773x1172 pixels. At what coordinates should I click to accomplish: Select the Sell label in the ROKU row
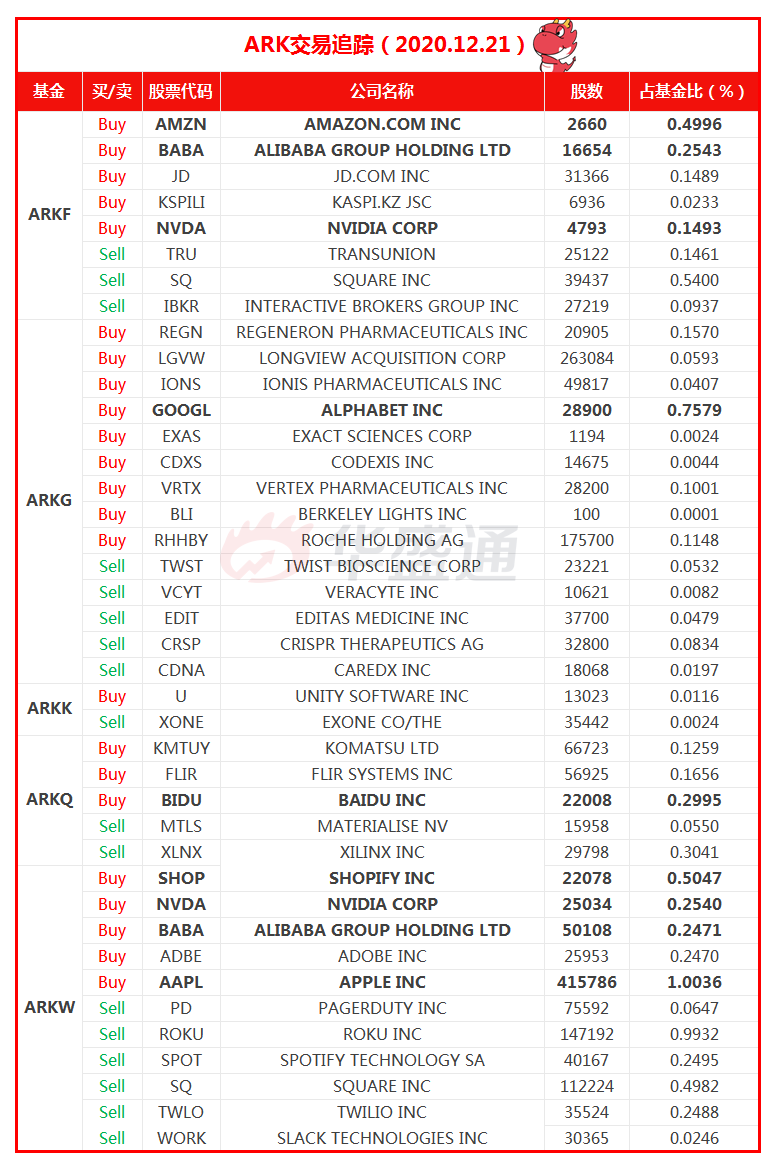click(112, 1034)
